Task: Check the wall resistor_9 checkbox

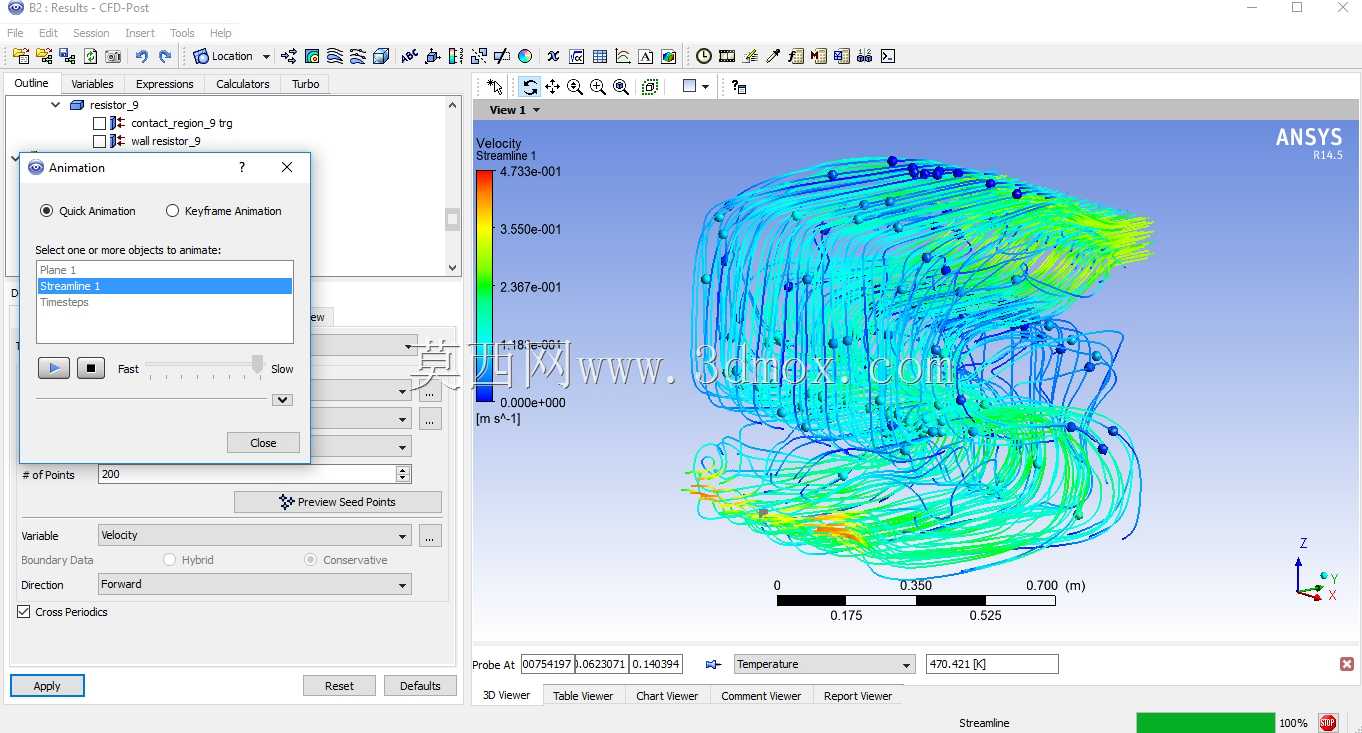Action: tap(99, 141)
